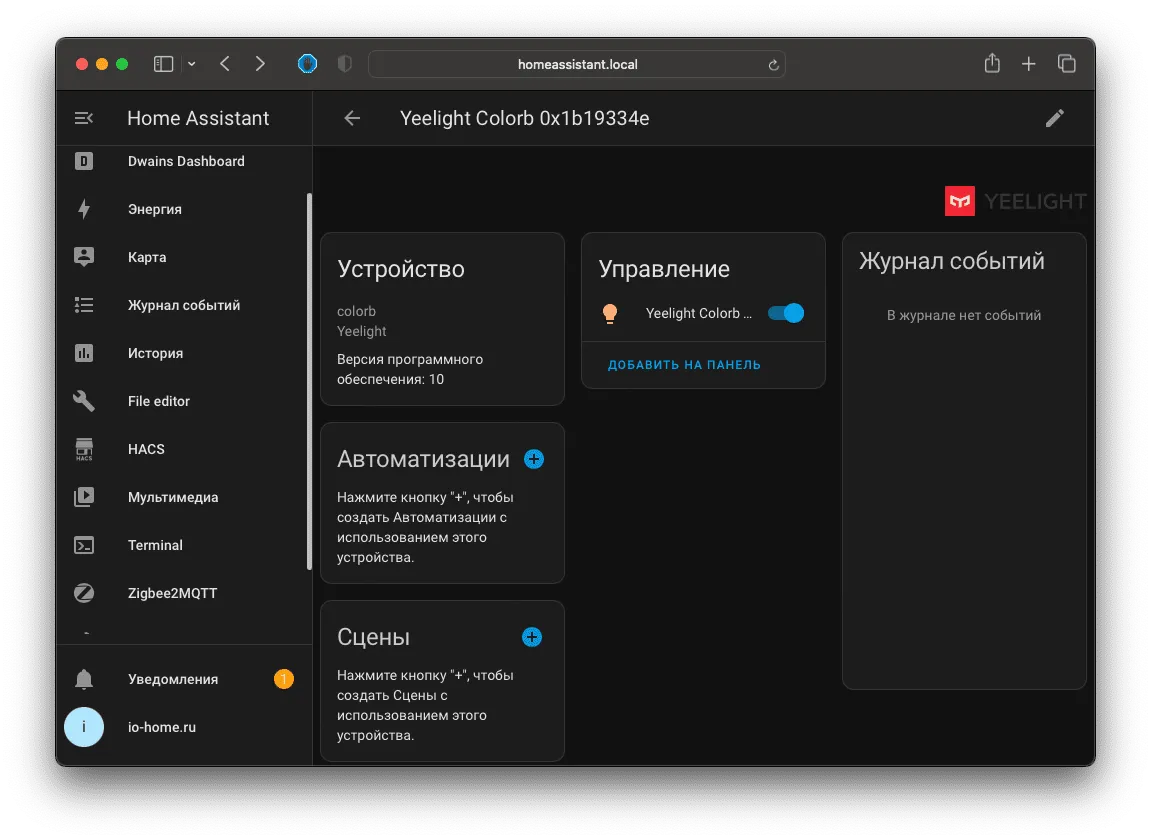
Task: Open the Энергия lightning bolt item
Action: (x=183, y=209)
